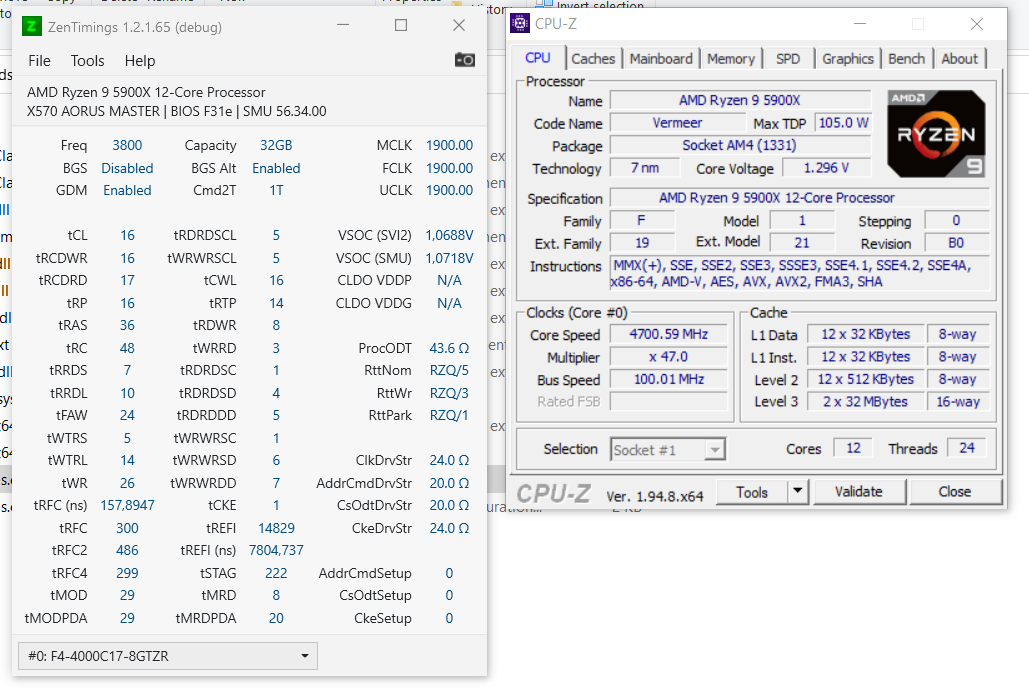Click the ProcODT 43.6 Ω value

tap(450, 348)
